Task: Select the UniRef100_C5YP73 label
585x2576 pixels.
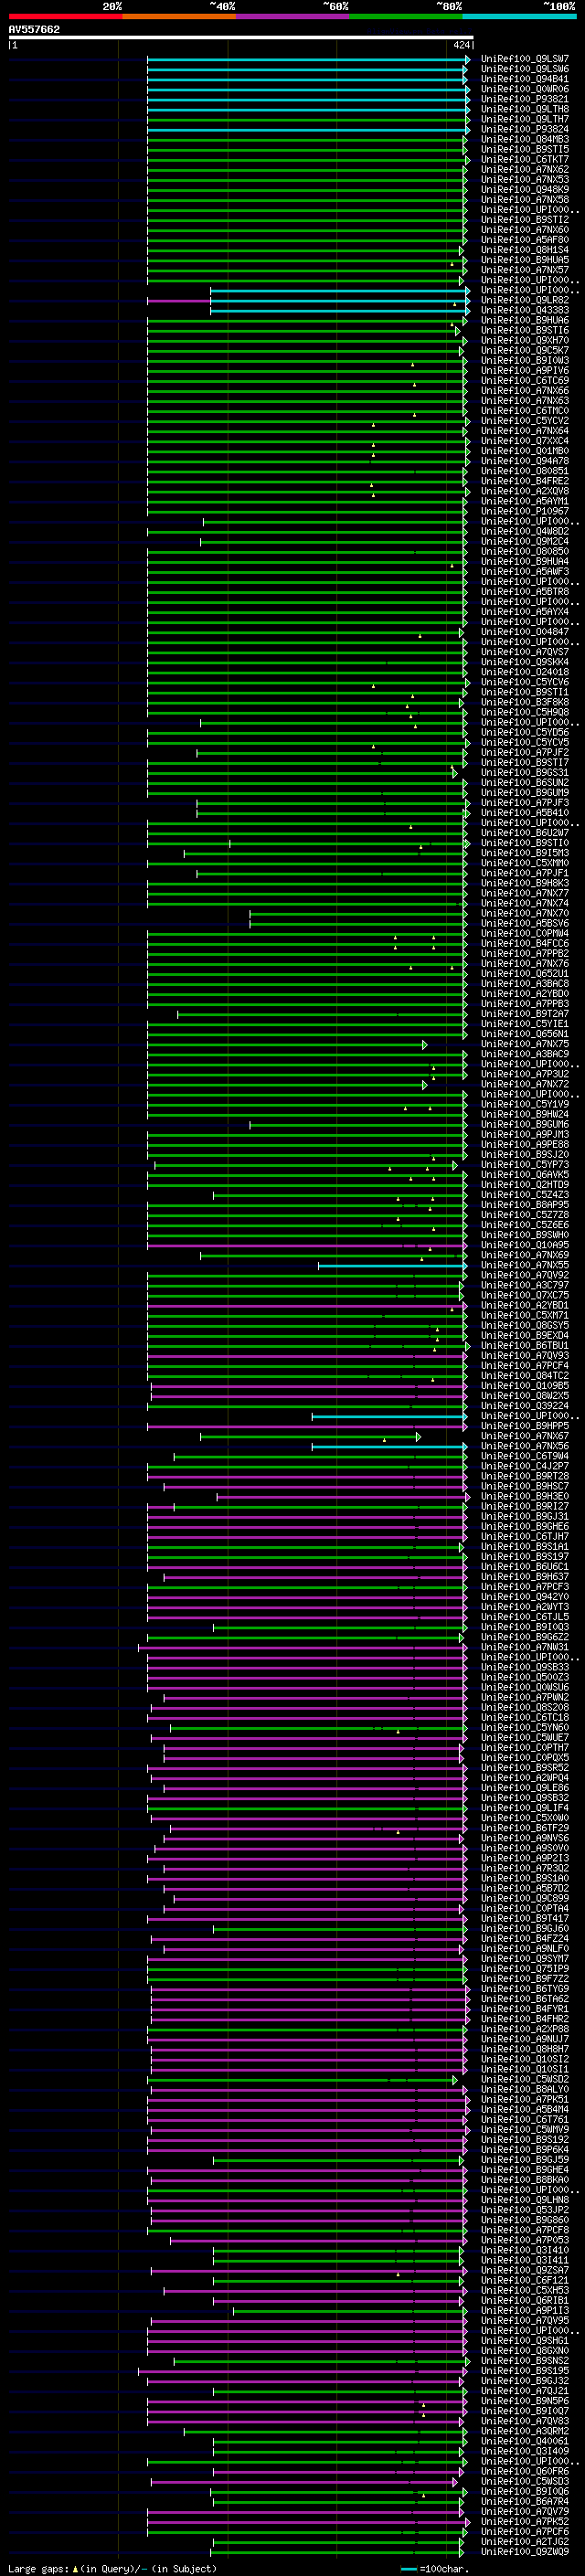Action: pyautogui.click(x=525, y=1165)
